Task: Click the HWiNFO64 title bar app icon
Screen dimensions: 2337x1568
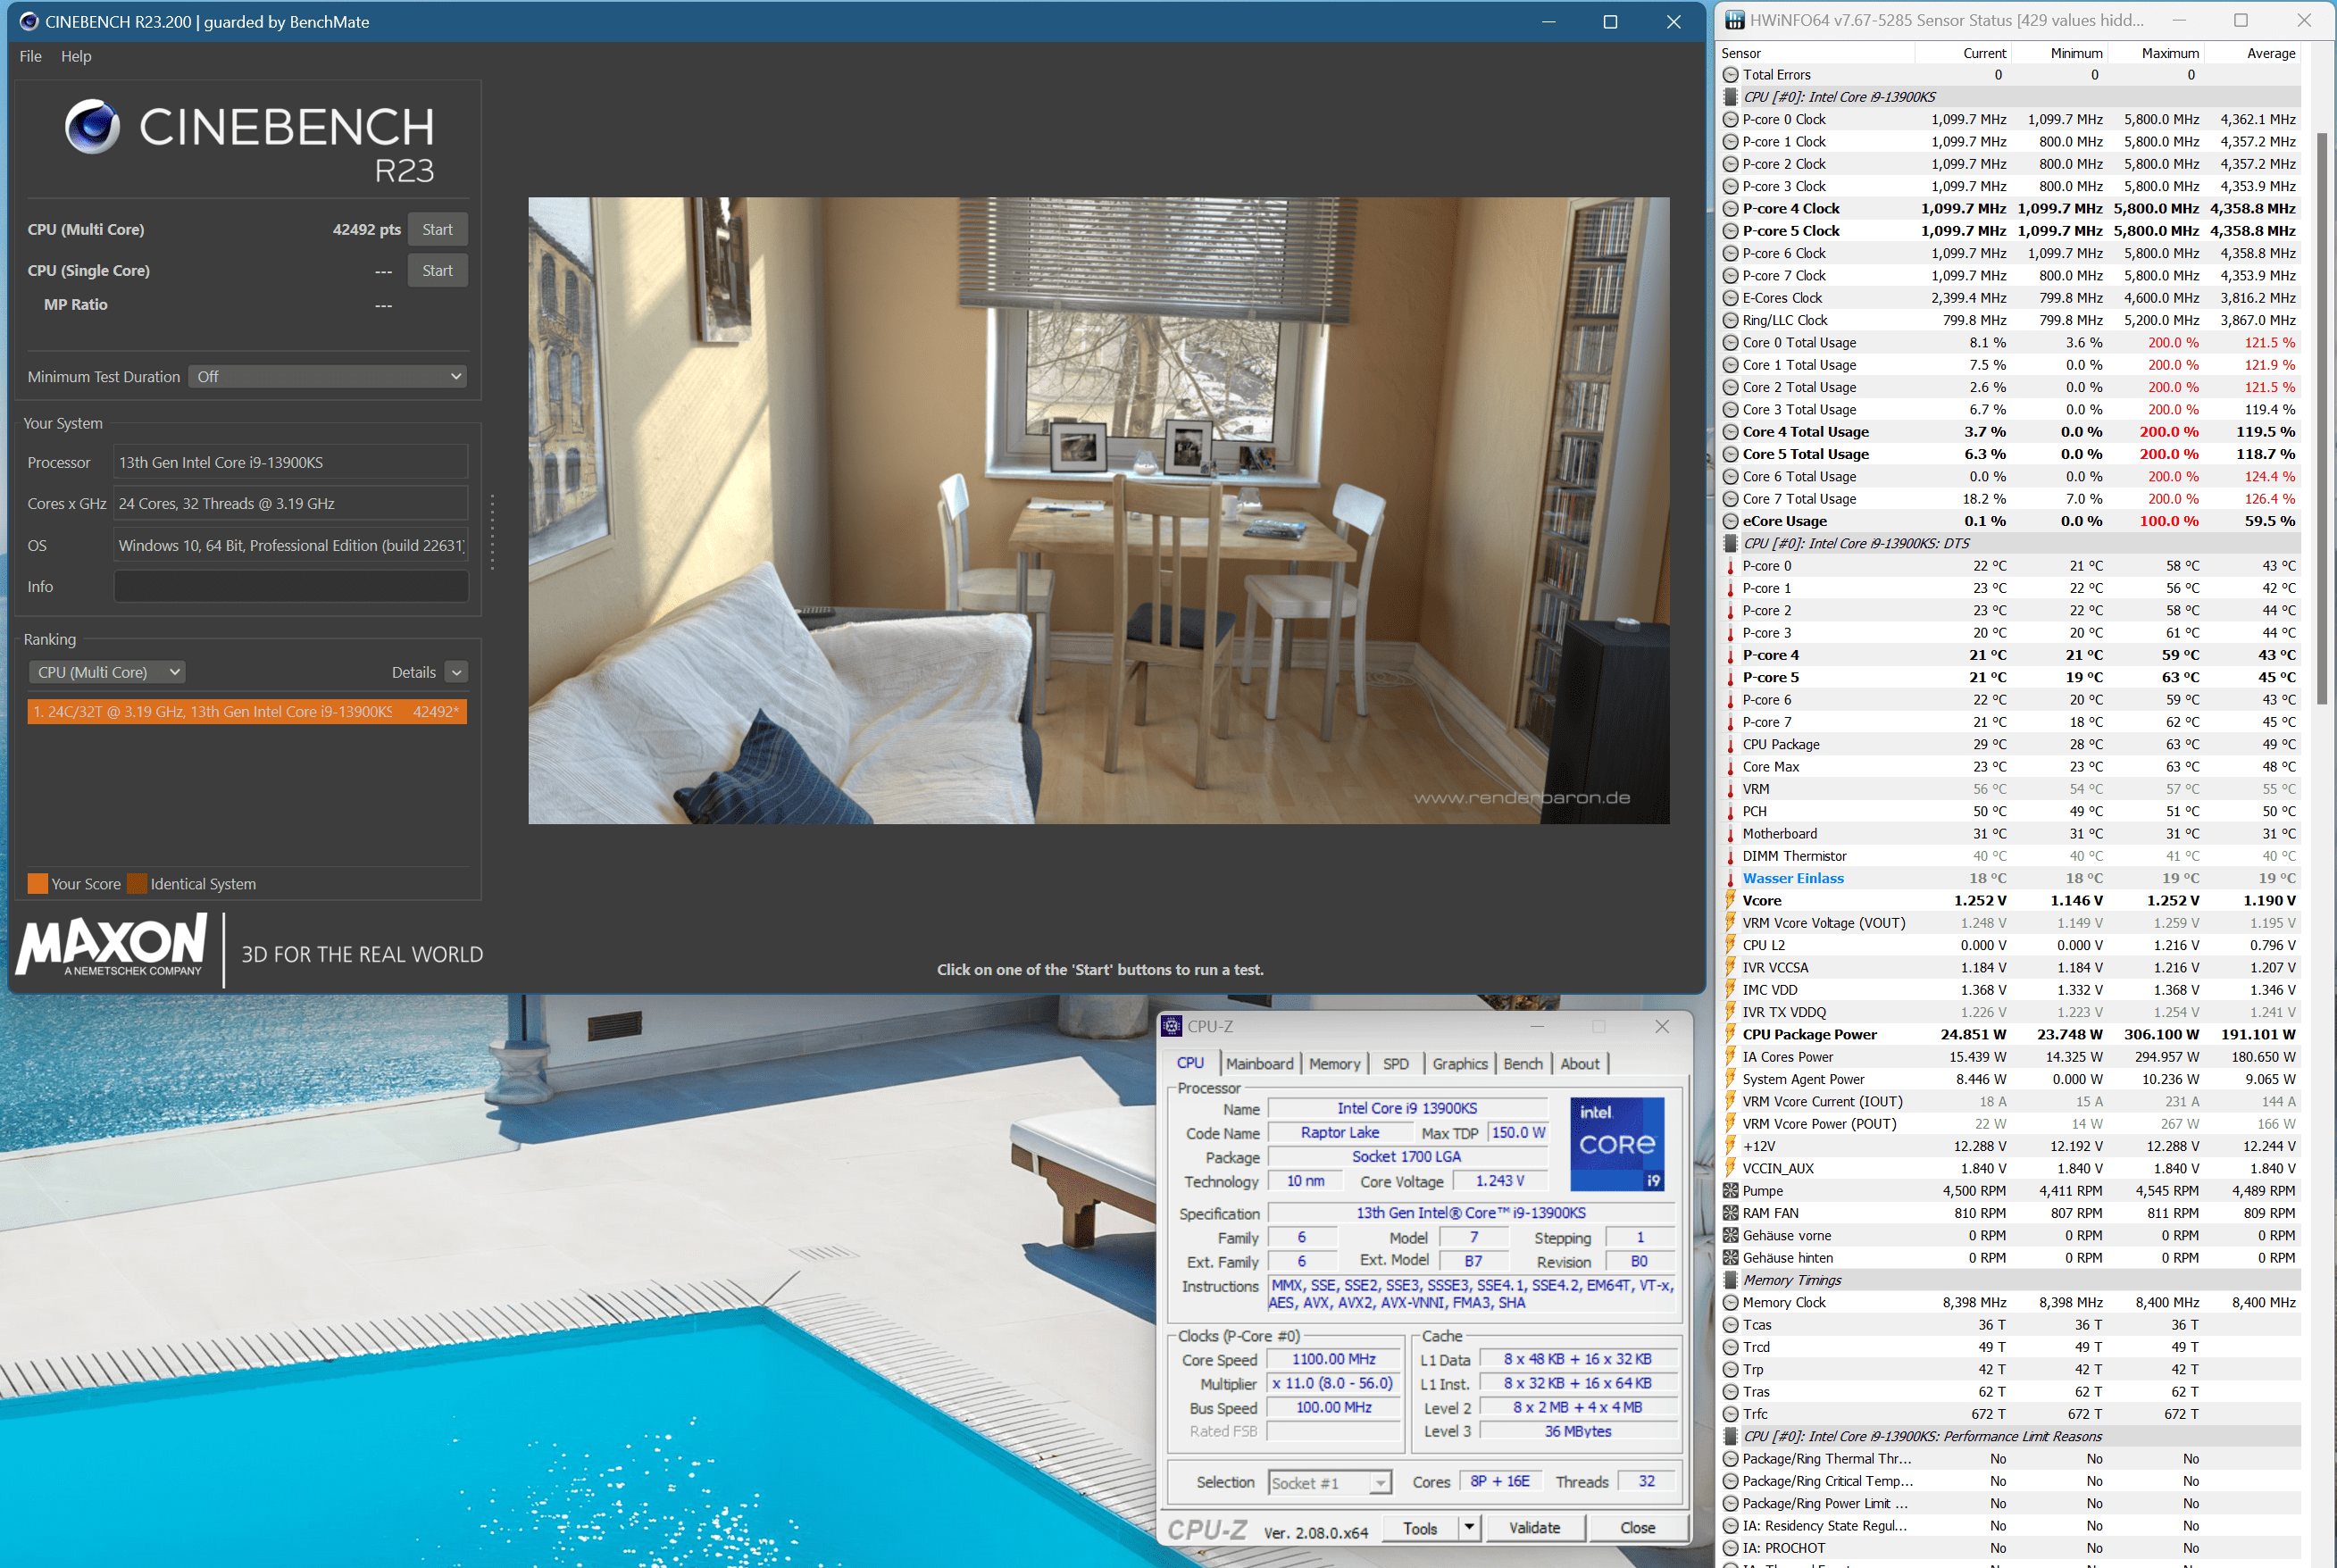Action: [x=1735, y=20]
